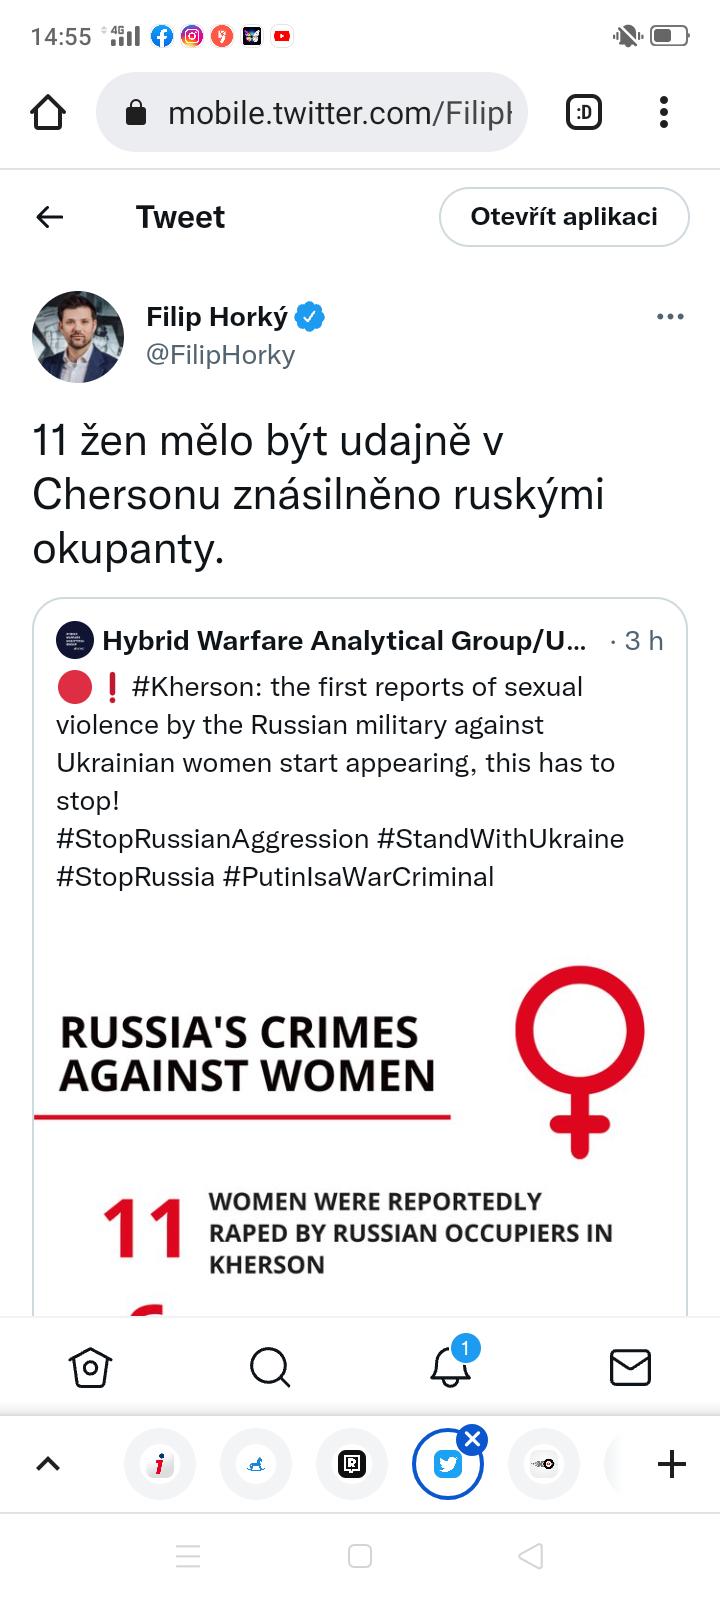Open the Russia's Crimes Against Women image
The width and height of the screenshot is (720, 1600).
pyautogui.click(x=360, y=1120)
